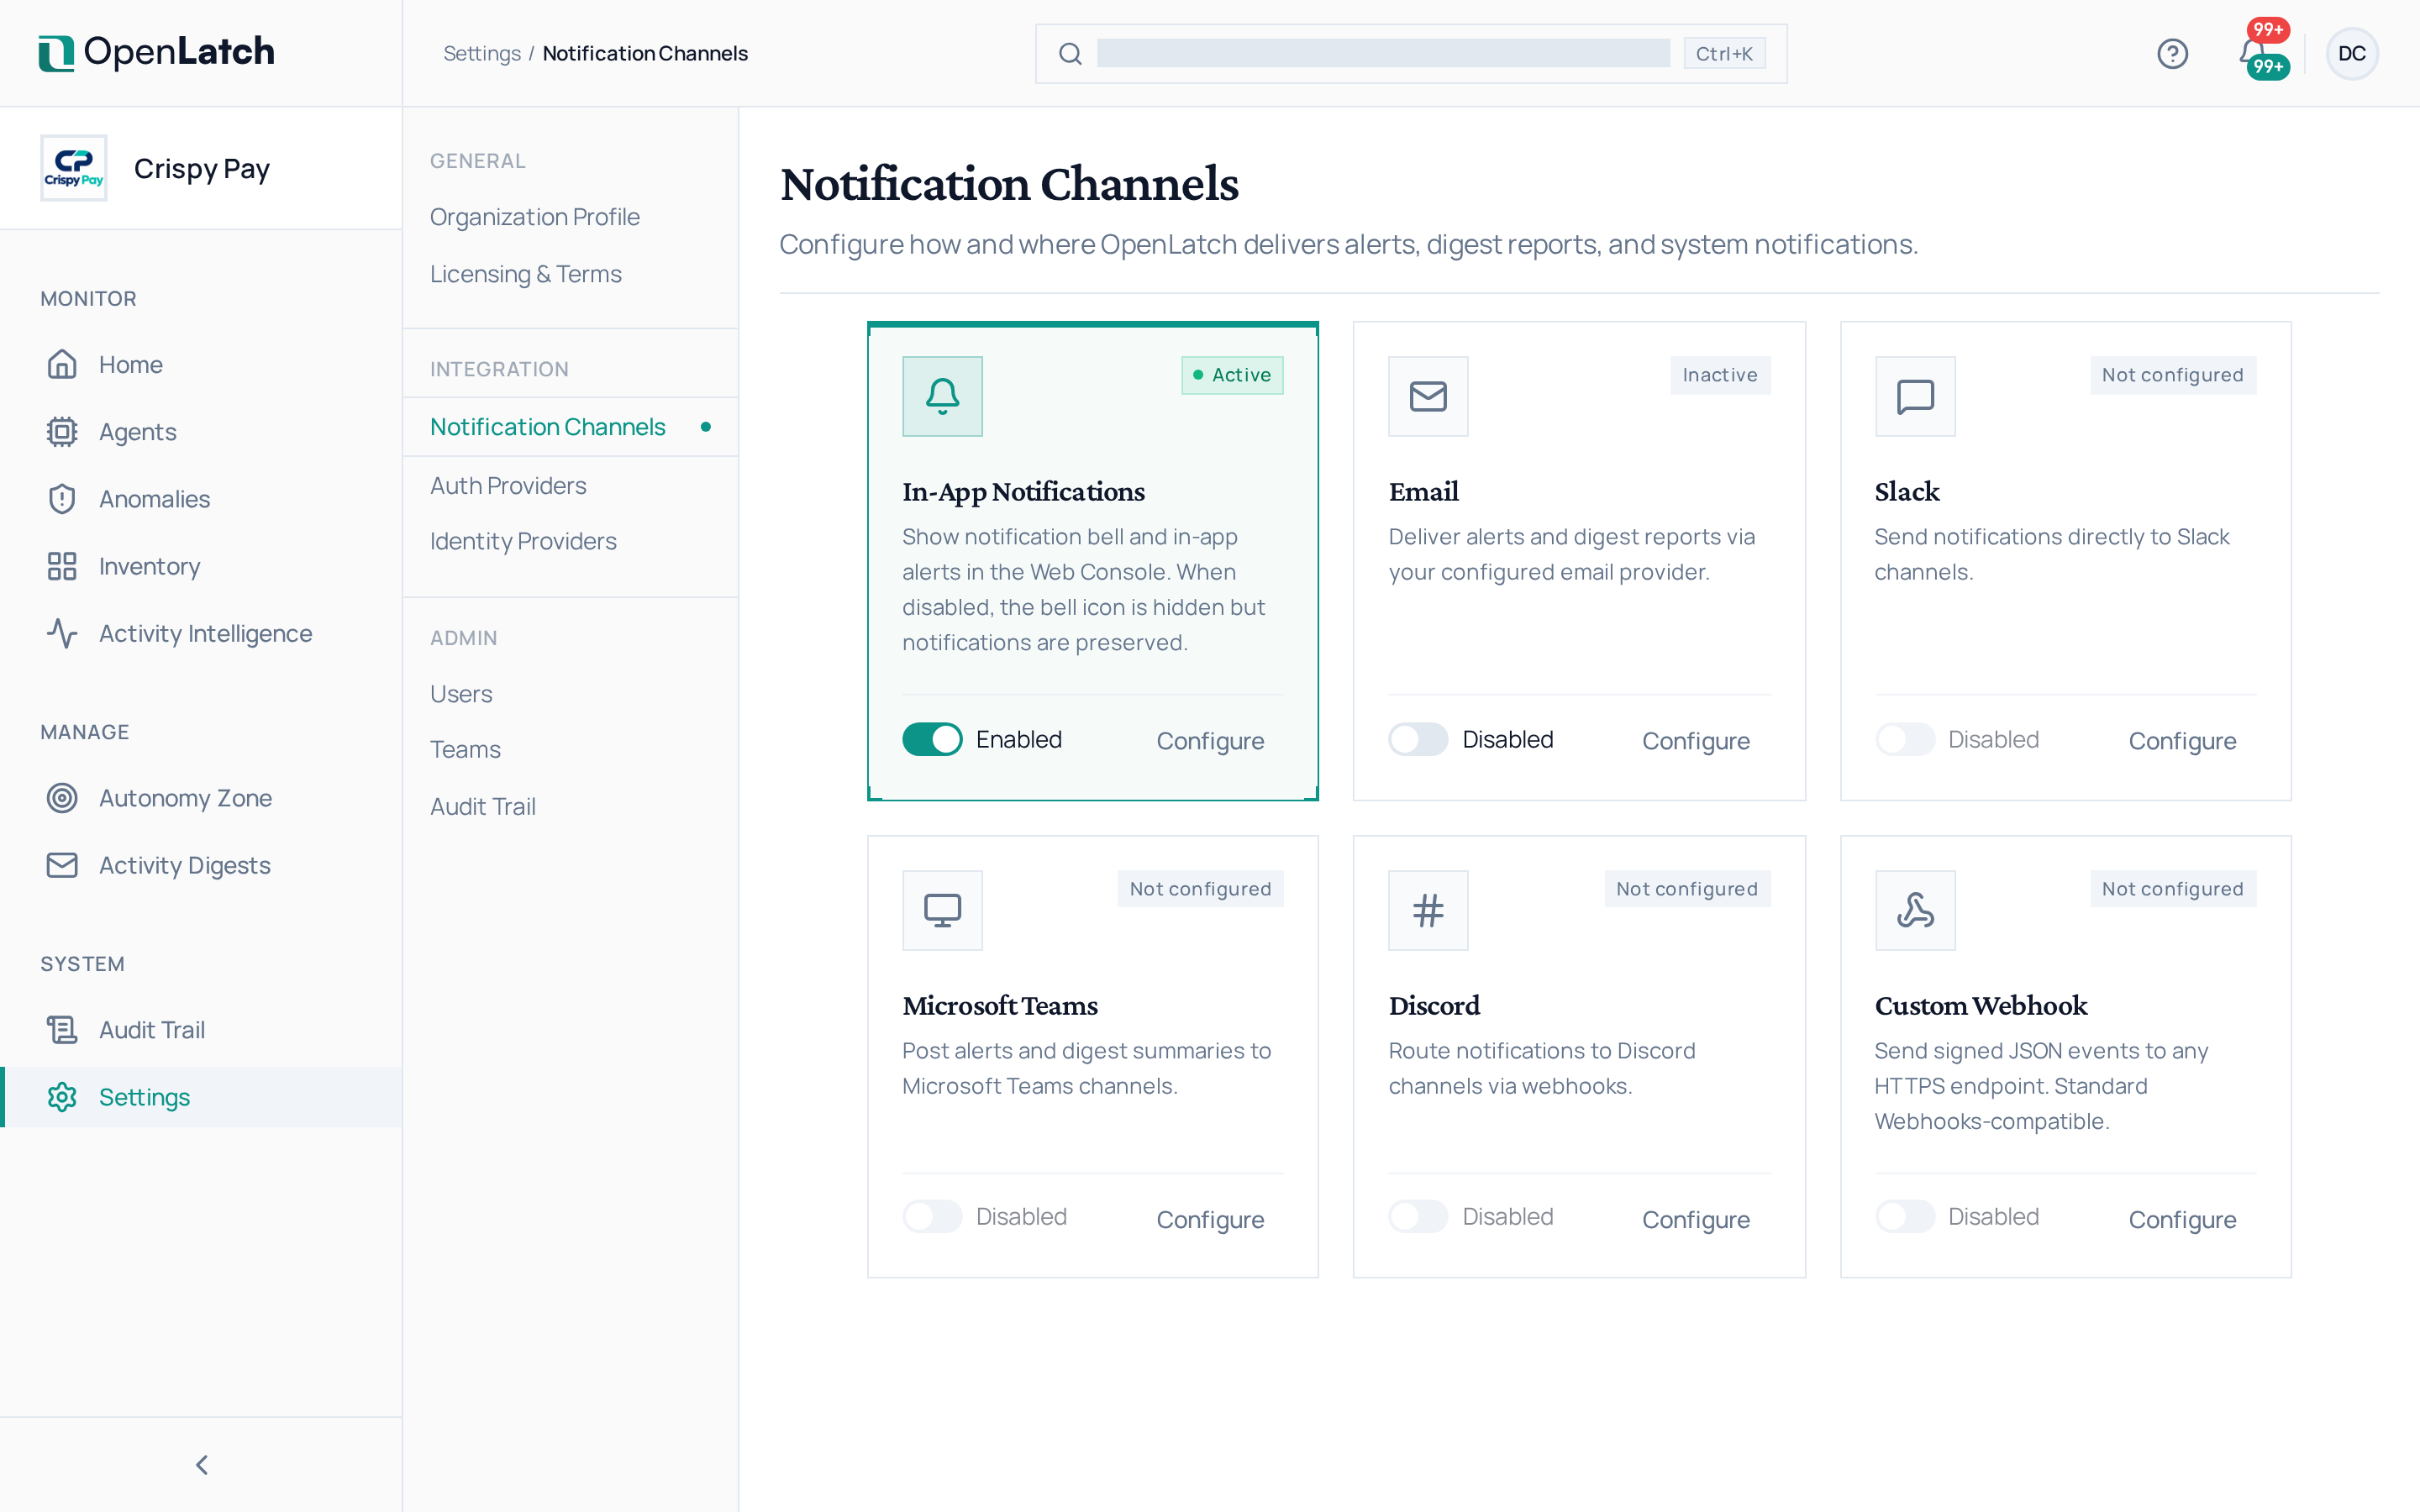
Task: Click the Settings gear icon
Action: (62, 1097)
